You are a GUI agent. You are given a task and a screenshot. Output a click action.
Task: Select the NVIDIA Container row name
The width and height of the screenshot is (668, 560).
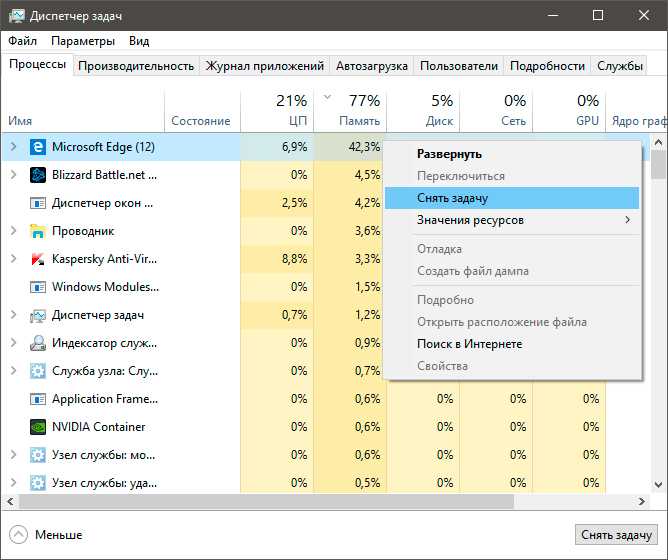(98, 427)
